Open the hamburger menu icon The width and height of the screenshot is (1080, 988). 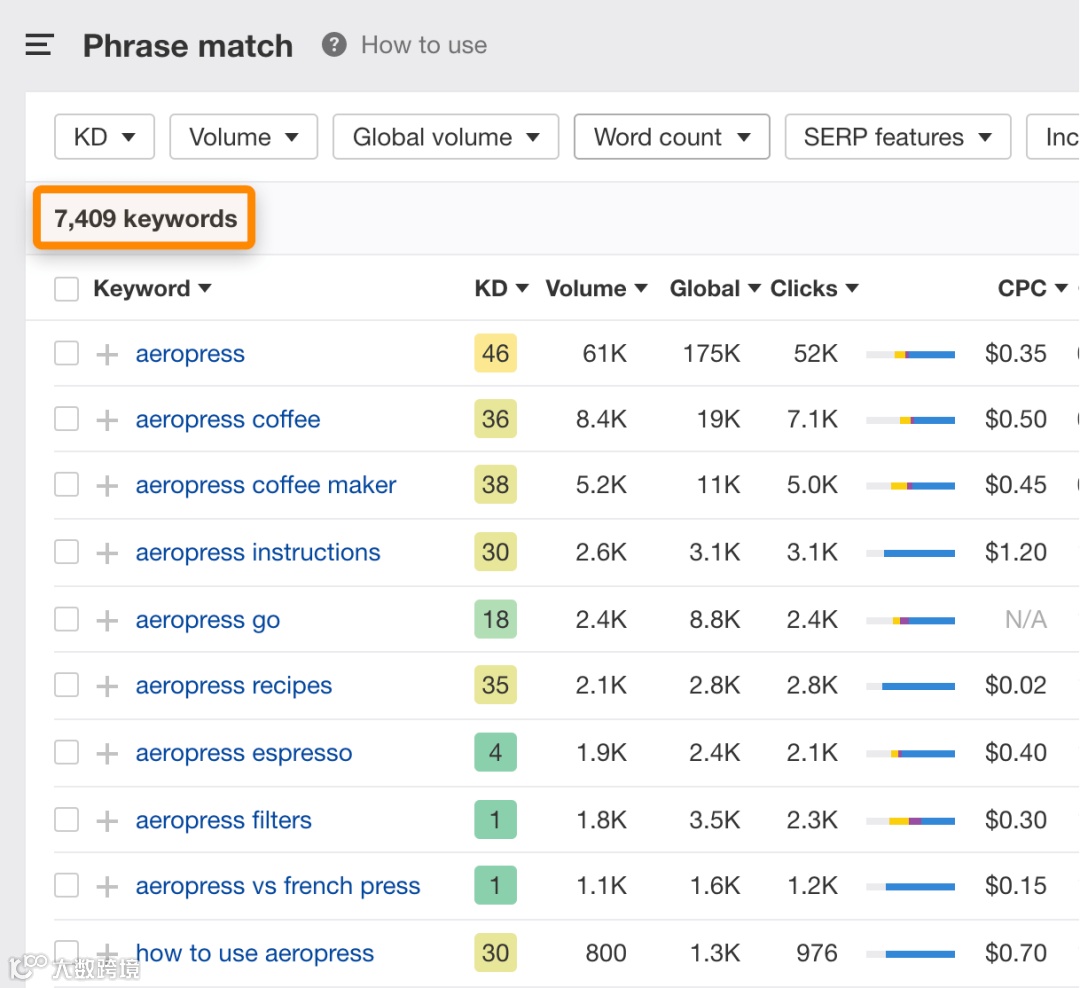(x=39, y=45)
